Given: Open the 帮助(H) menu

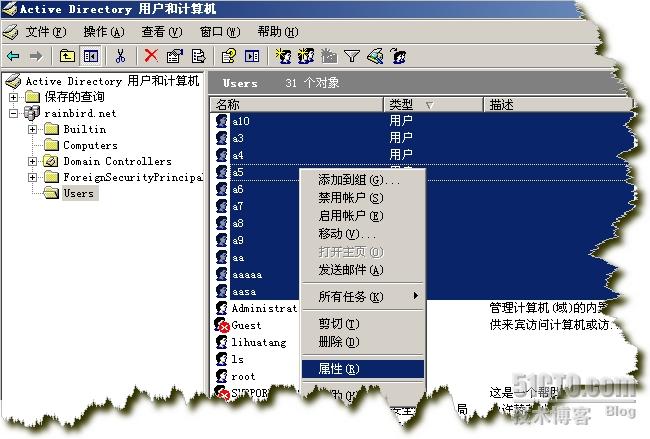Looking at the screenshot, I should (278, 32).
